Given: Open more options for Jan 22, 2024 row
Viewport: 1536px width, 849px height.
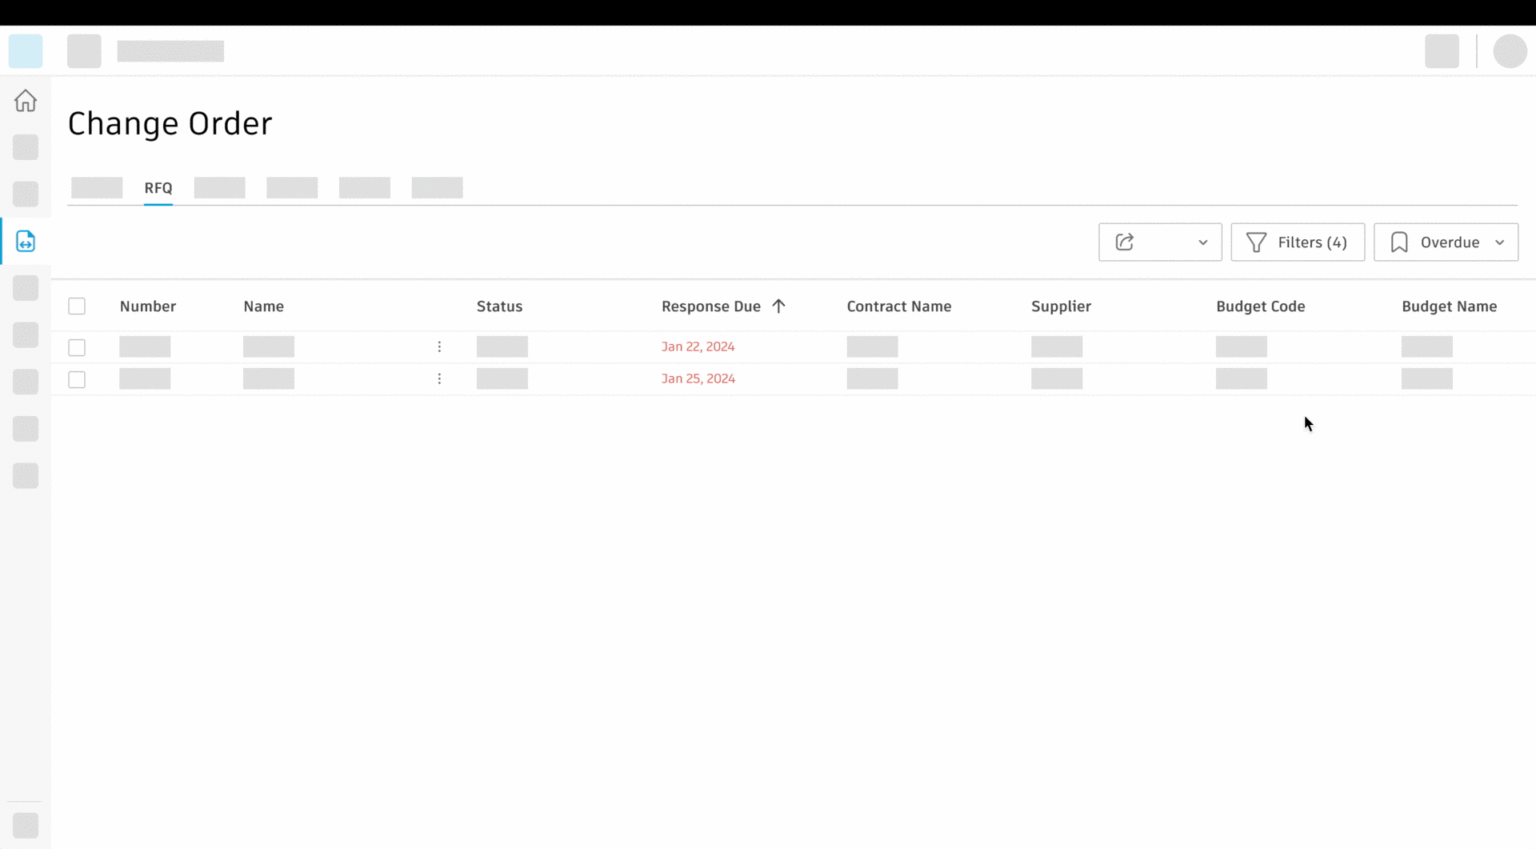Looking at the screenshot, I should (x=439, y=347).
